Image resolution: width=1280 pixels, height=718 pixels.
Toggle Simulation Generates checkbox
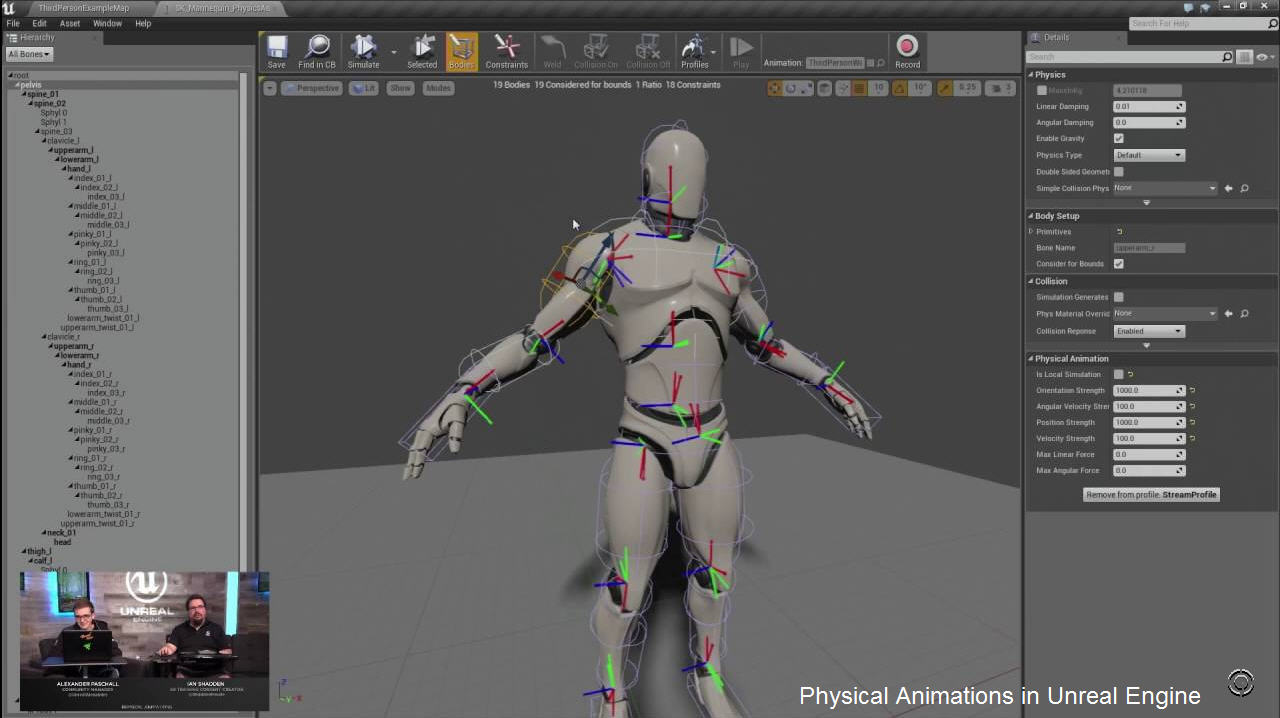click(x=1118, y=297)
